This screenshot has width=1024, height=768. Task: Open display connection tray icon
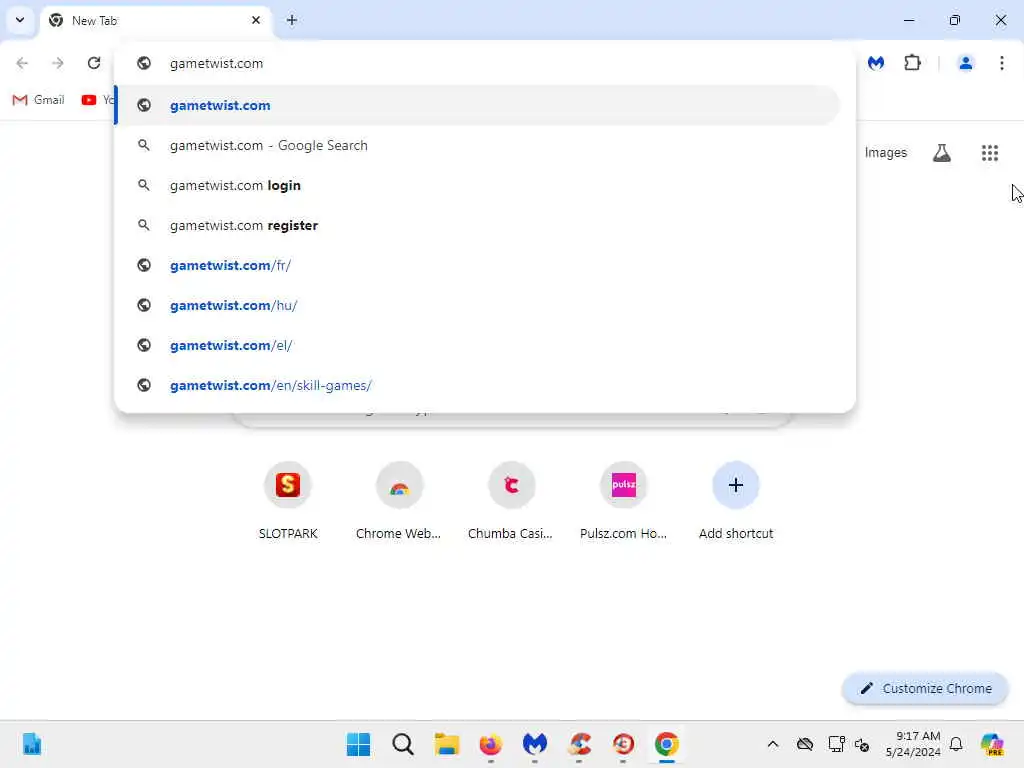[835, 744]
